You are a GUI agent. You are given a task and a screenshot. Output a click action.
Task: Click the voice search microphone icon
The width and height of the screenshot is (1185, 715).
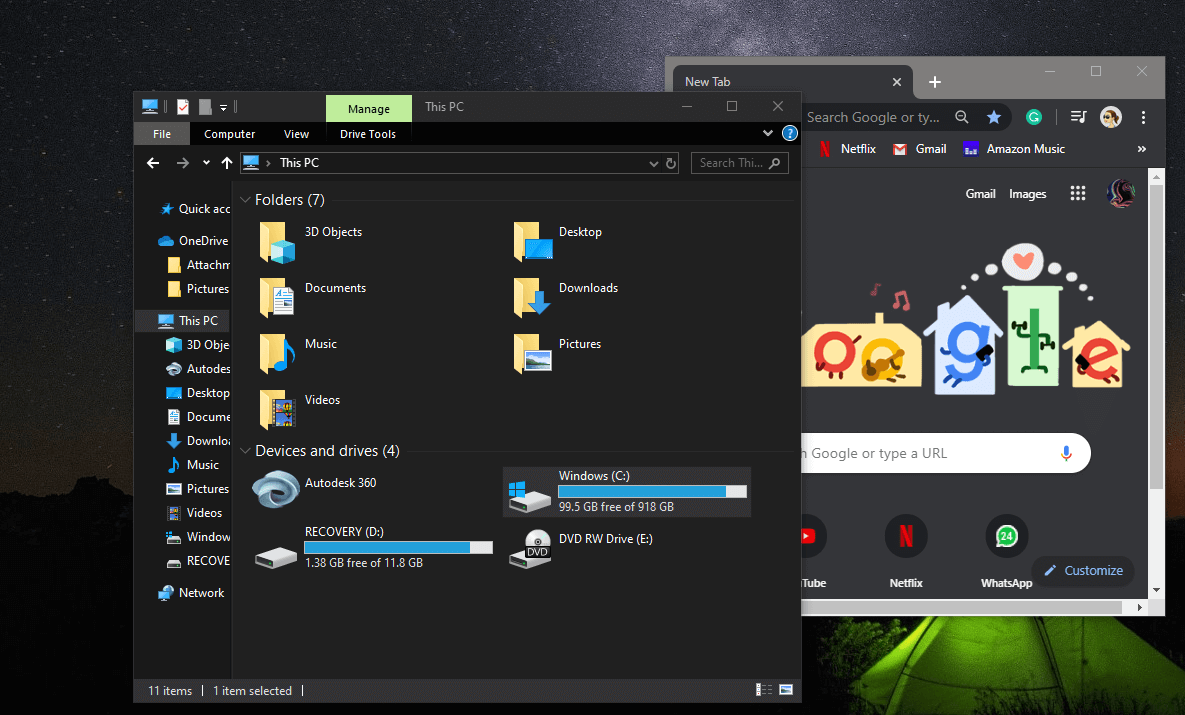(1066, 453)
